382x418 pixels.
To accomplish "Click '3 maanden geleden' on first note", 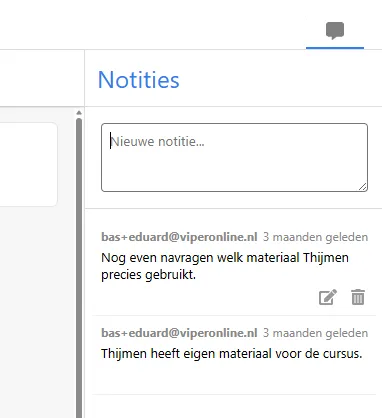I will point(315,237).
